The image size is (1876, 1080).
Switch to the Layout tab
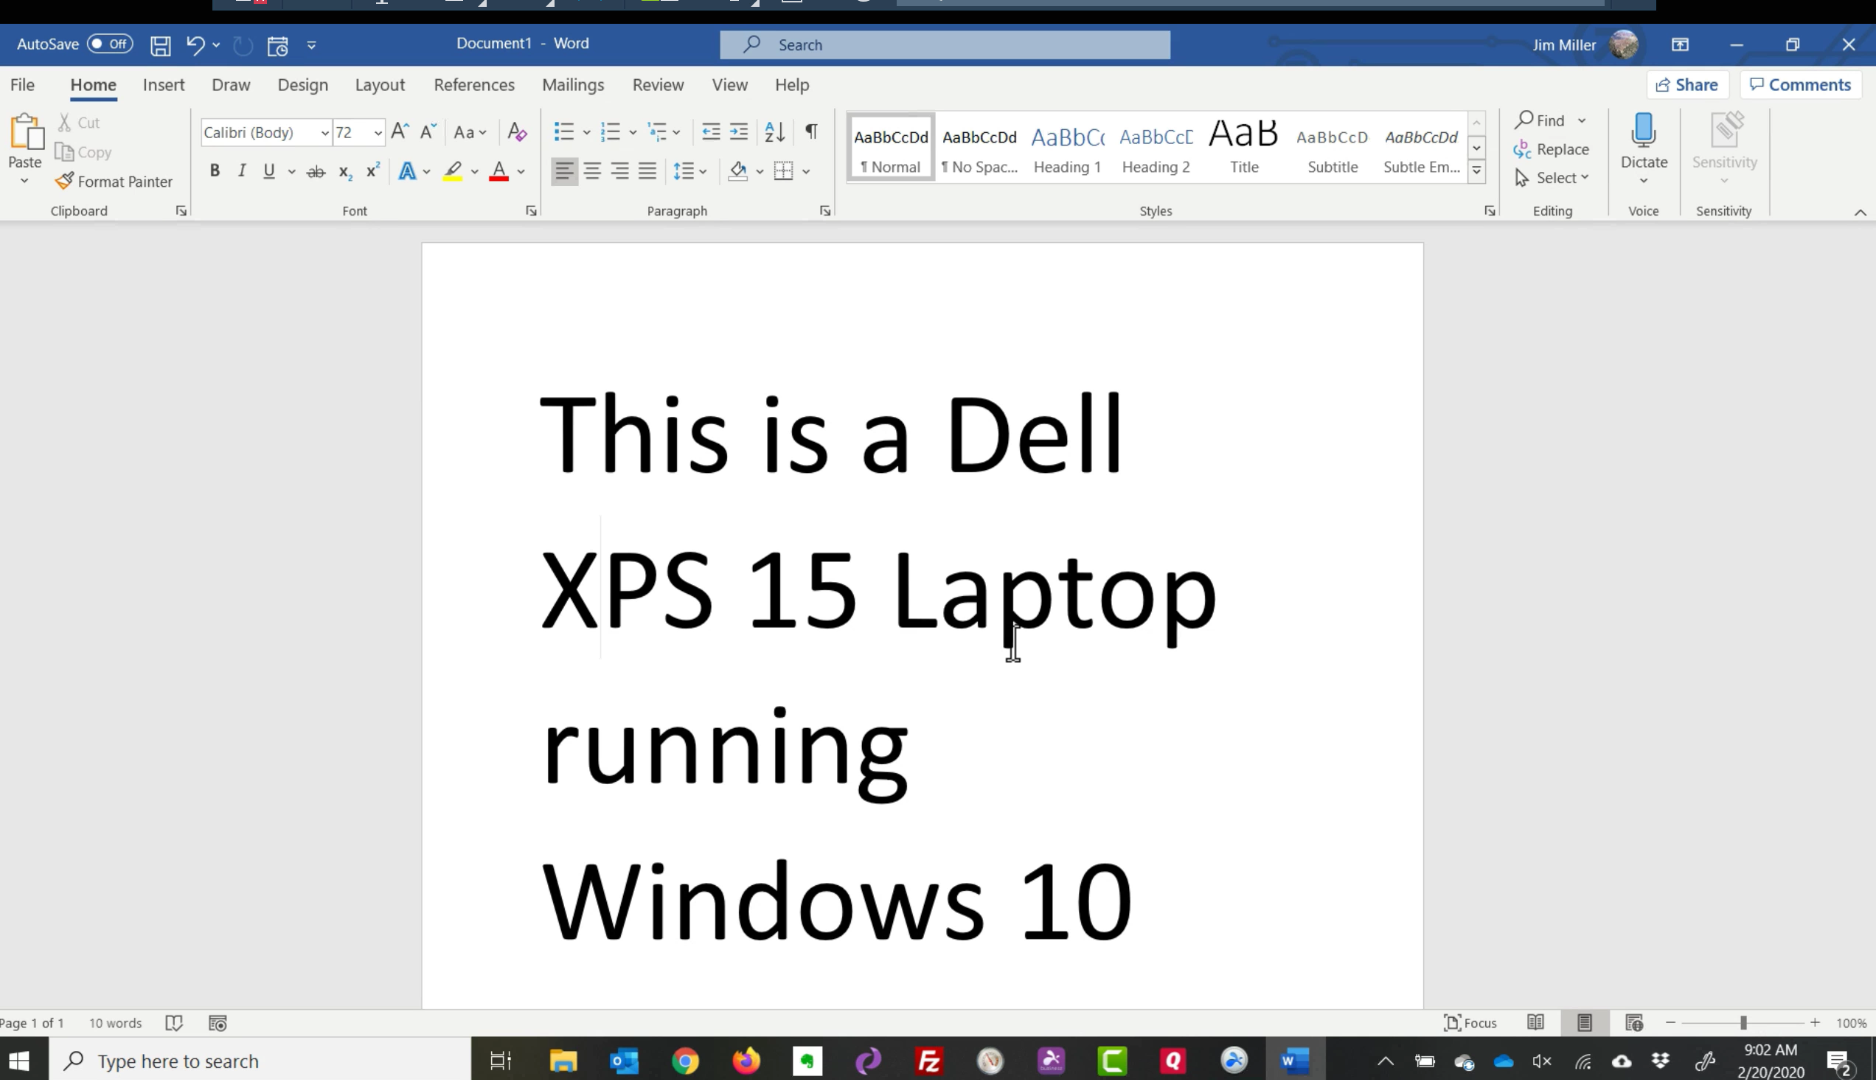[x=379, y=85]
